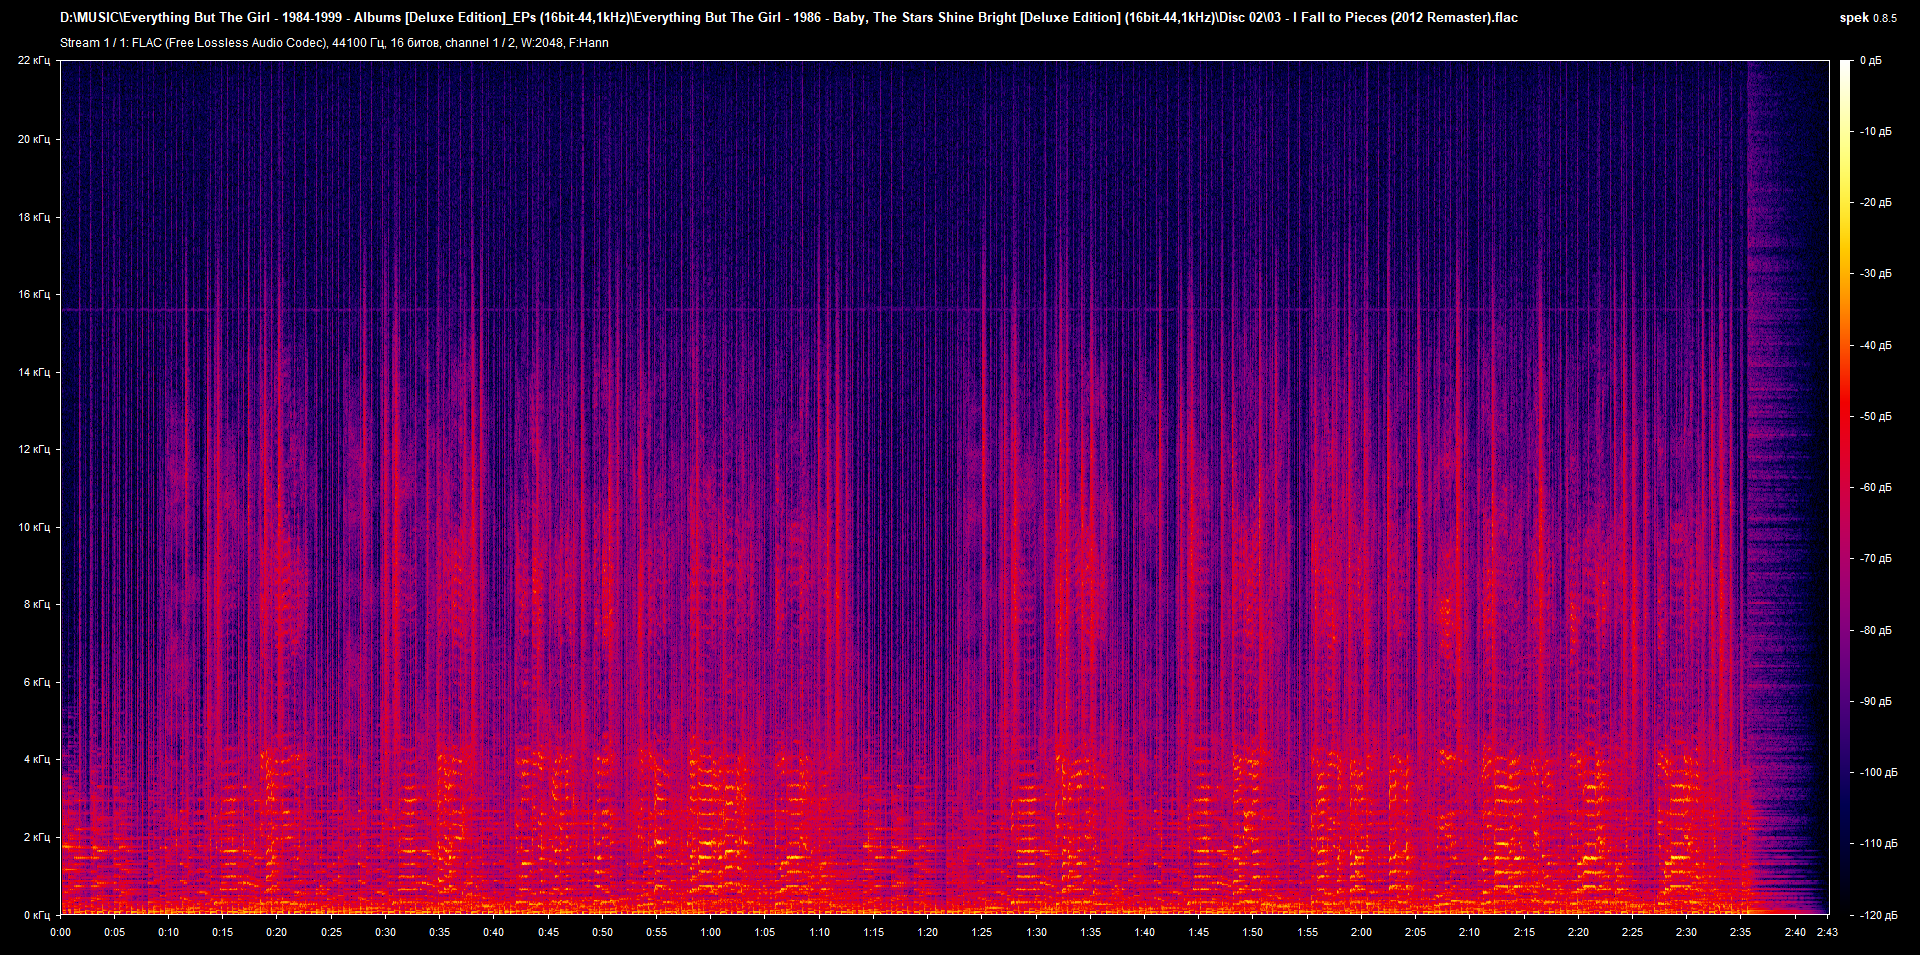This screenshot has width=1920, height=955.
Task: Click the 2:43 end time label
Action: pos(1827,932)
